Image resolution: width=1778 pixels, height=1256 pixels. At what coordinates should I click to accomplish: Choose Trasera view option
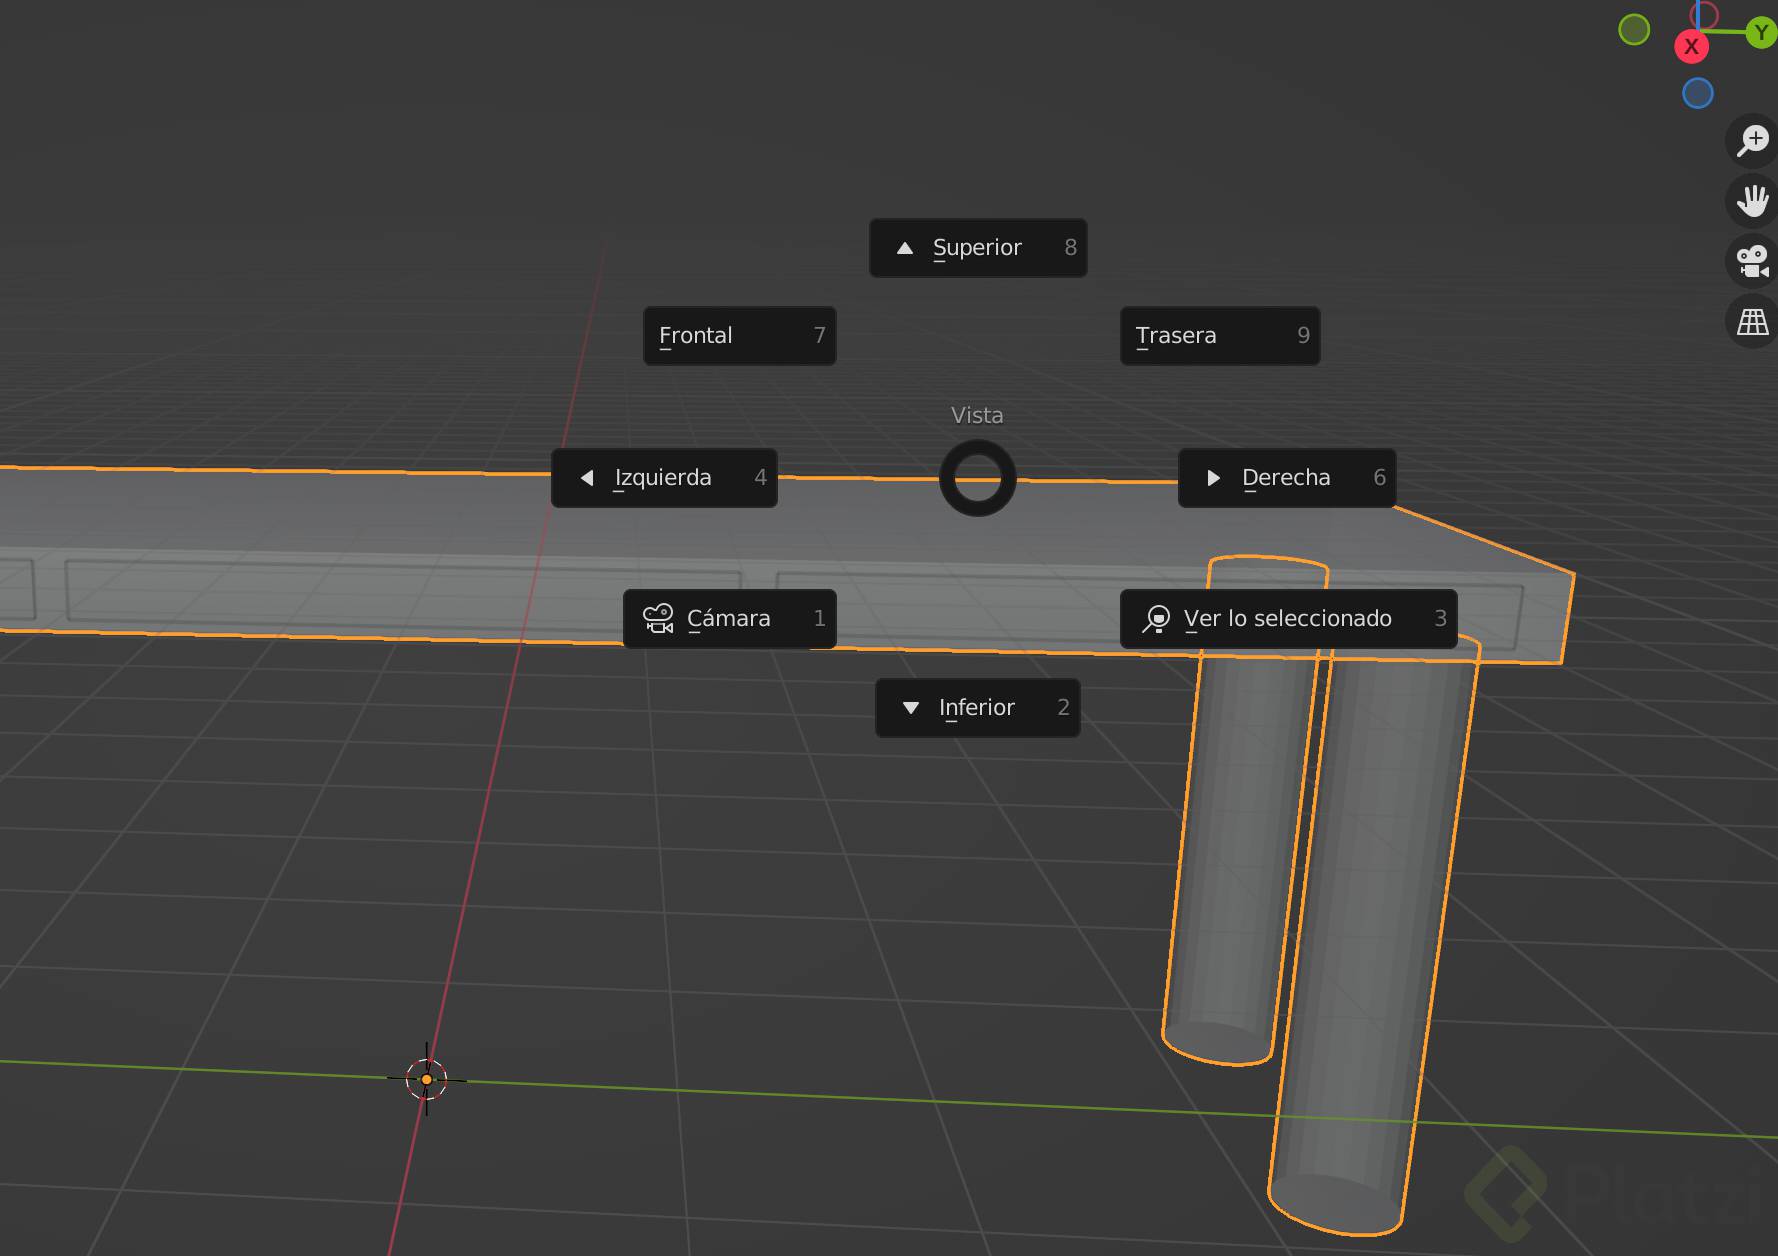tap(1220, 336)
